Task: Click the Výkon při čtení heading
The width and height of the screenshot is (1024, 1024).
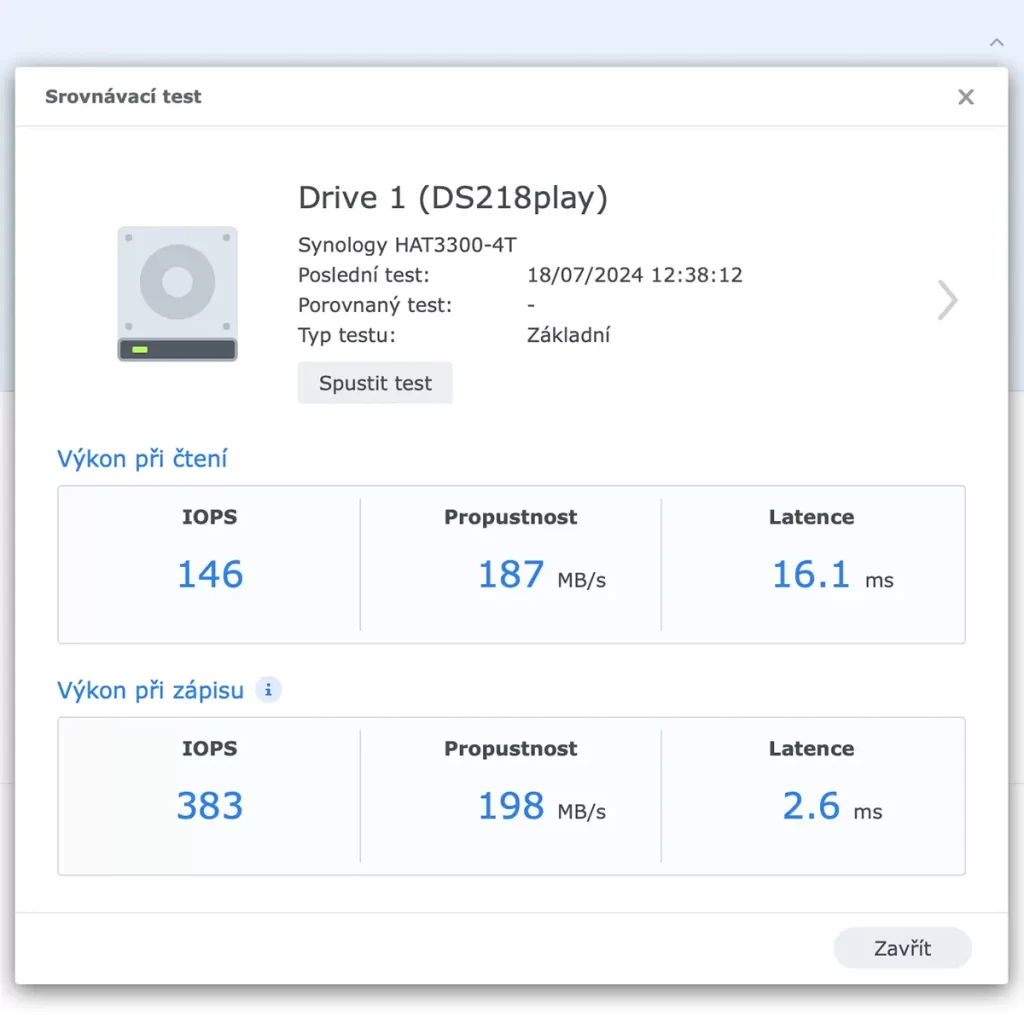Action: coord(142,458)
